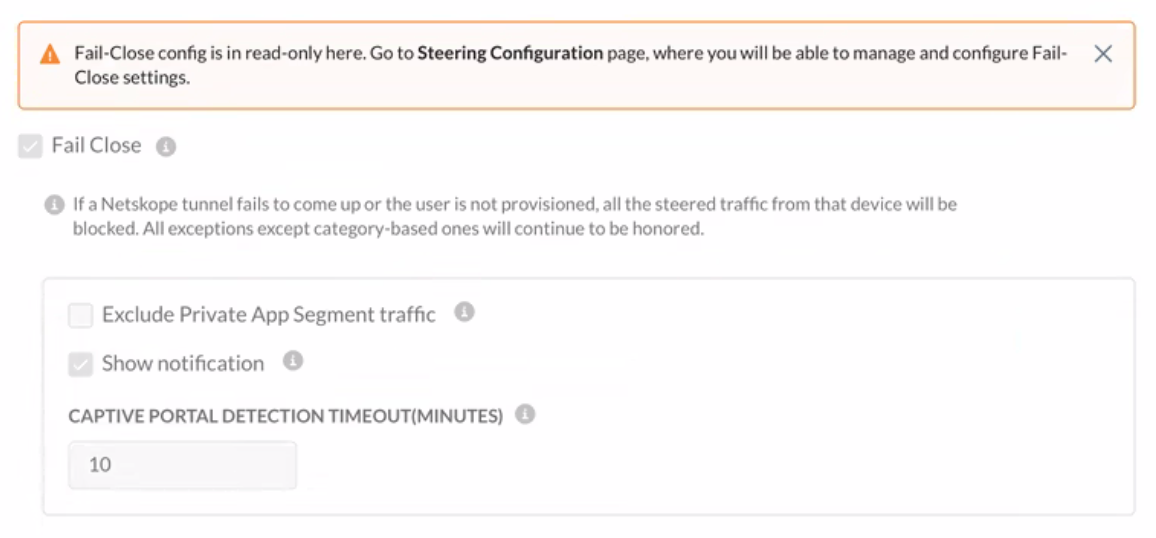The image size is (1156, 538).
Task: Click info icon next to Show notification
Action: coord(293,360)
